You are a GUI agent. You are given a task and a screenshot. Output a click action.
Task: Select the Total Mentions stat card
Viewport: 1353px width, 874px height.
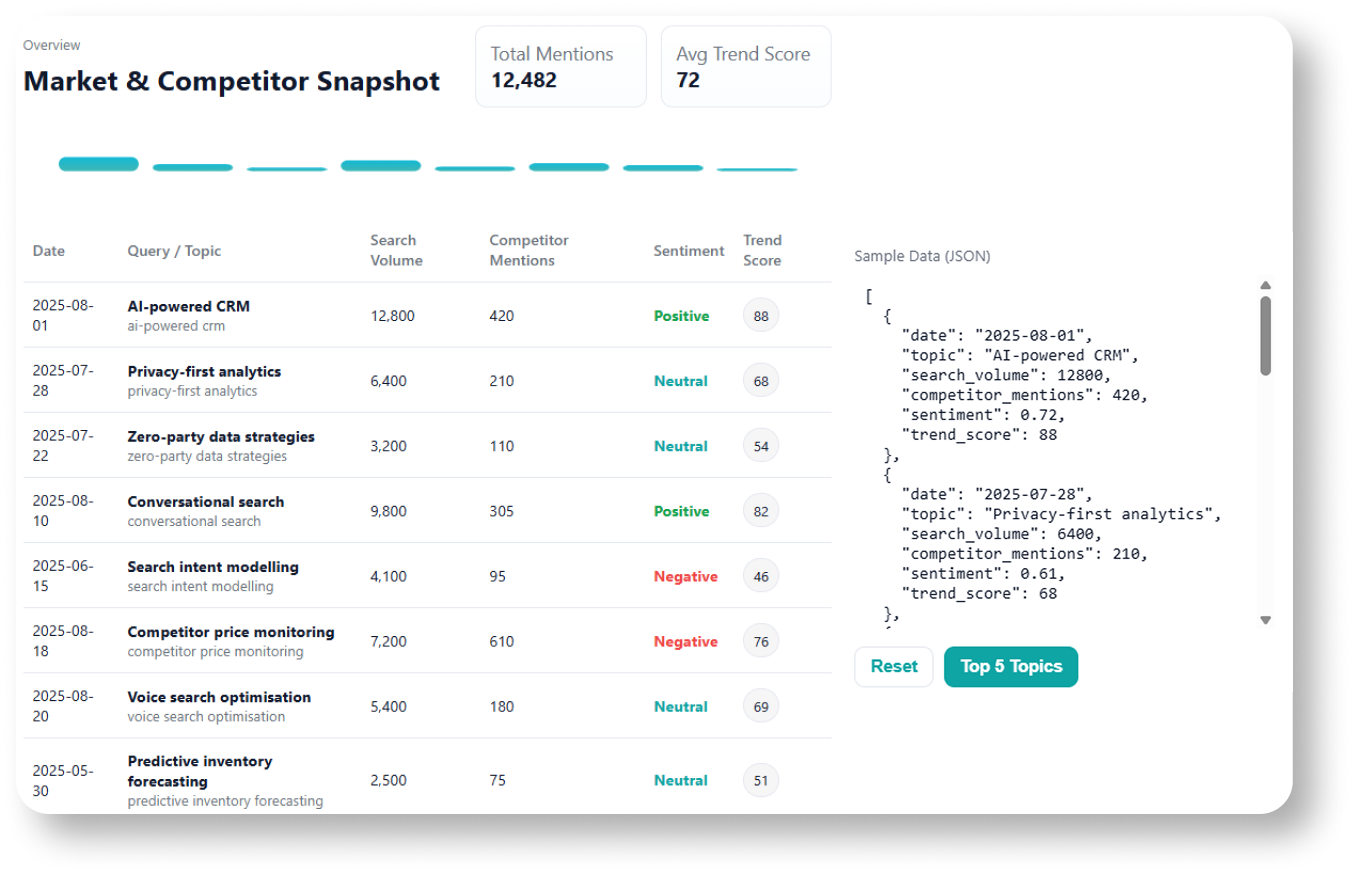560,66
